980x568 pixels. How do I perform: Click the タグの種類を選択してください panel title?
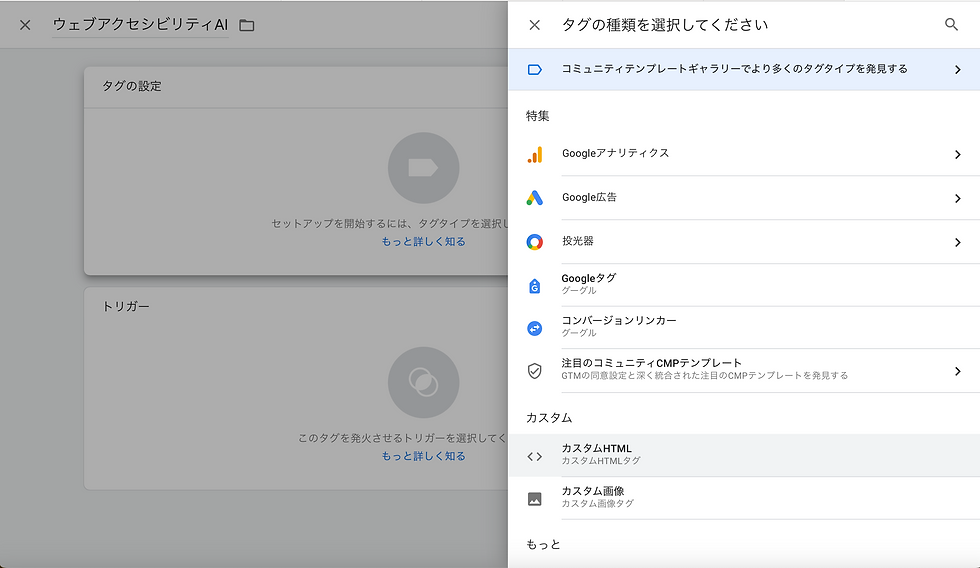click(x=665, y=25)
